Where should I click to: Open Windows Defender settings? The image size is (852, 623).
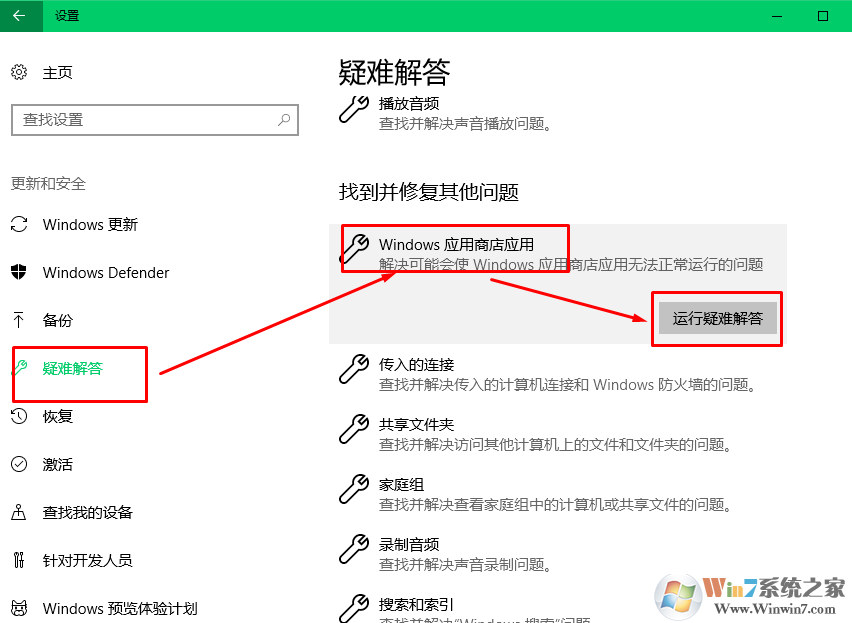(106, 272)
